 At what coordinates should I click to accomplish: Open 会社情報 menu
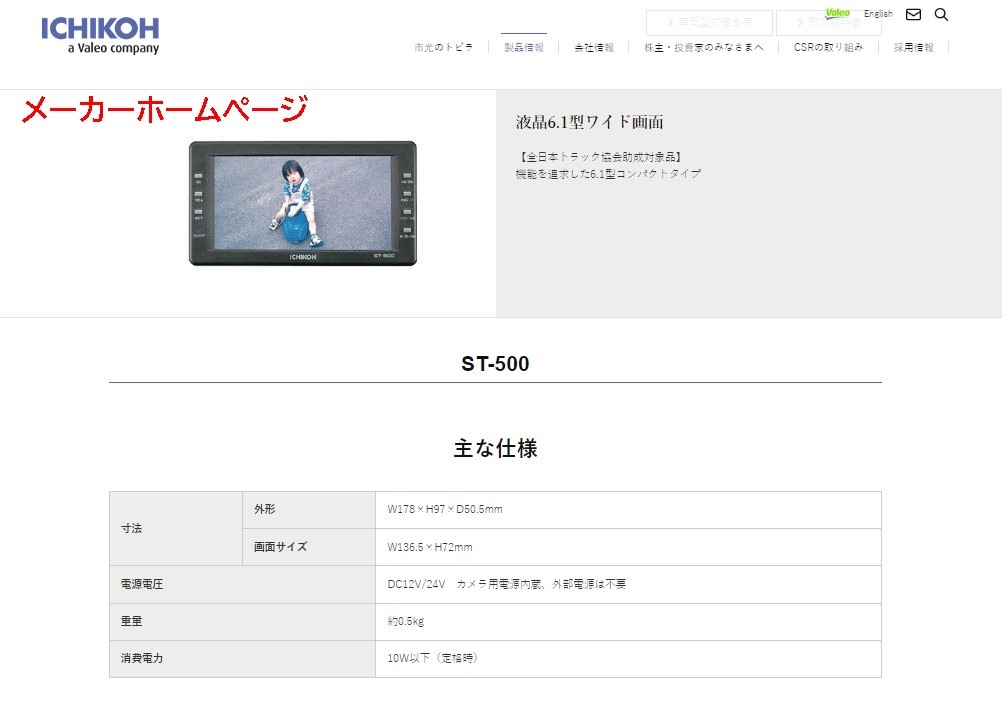point(594,47)
